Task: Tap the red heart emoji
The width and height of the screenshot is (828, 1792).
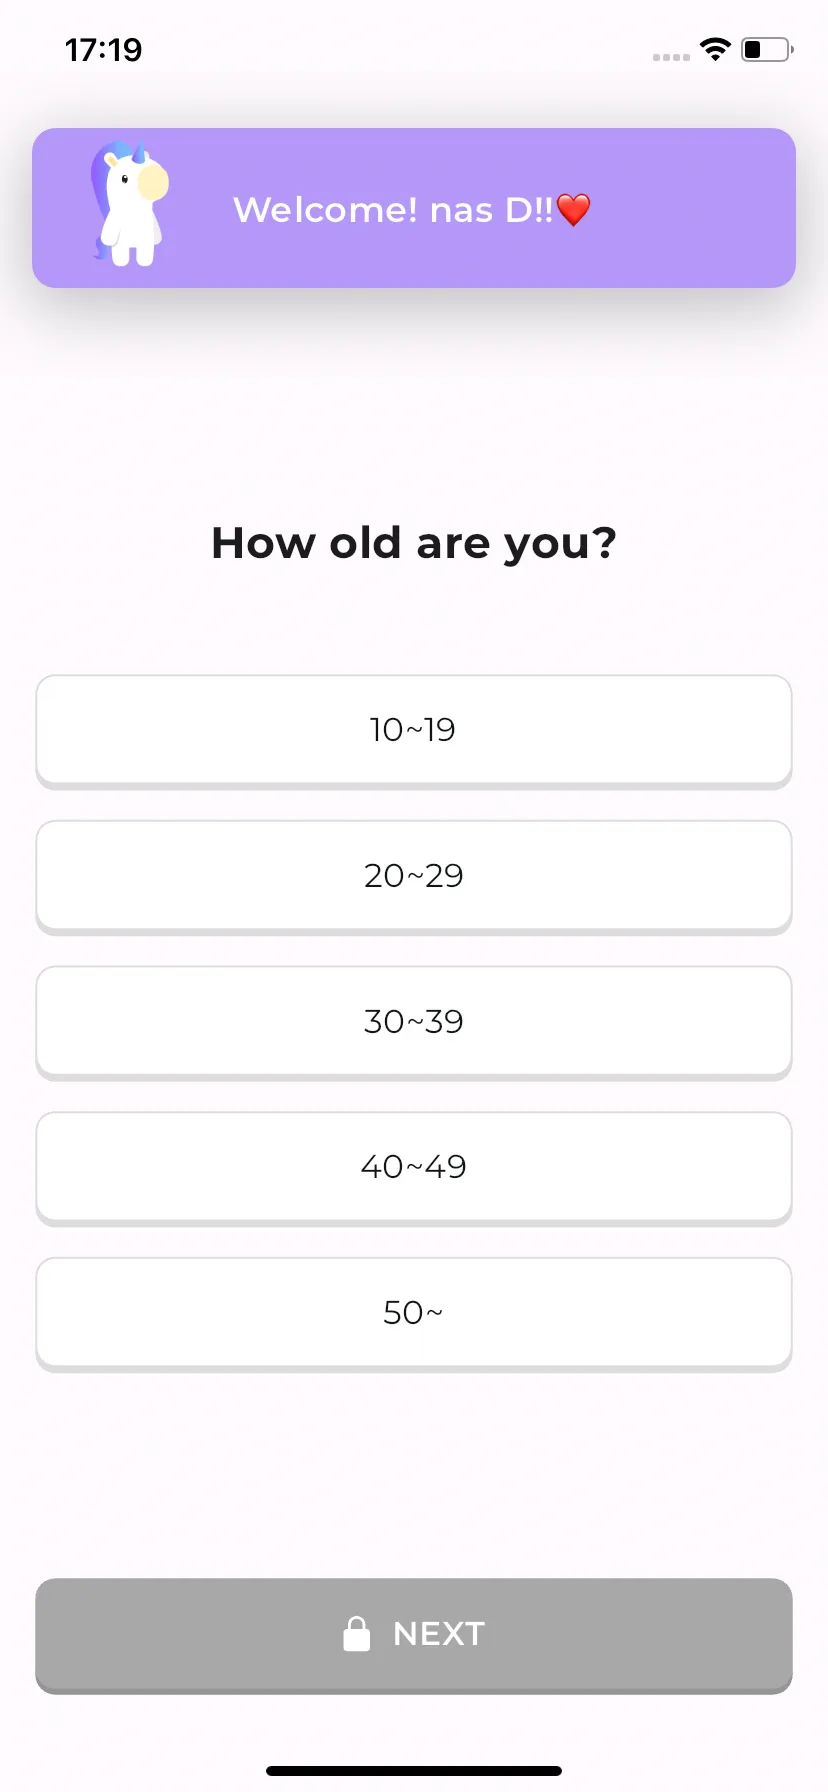Action: pyautogui.click(x=573, y=210)
